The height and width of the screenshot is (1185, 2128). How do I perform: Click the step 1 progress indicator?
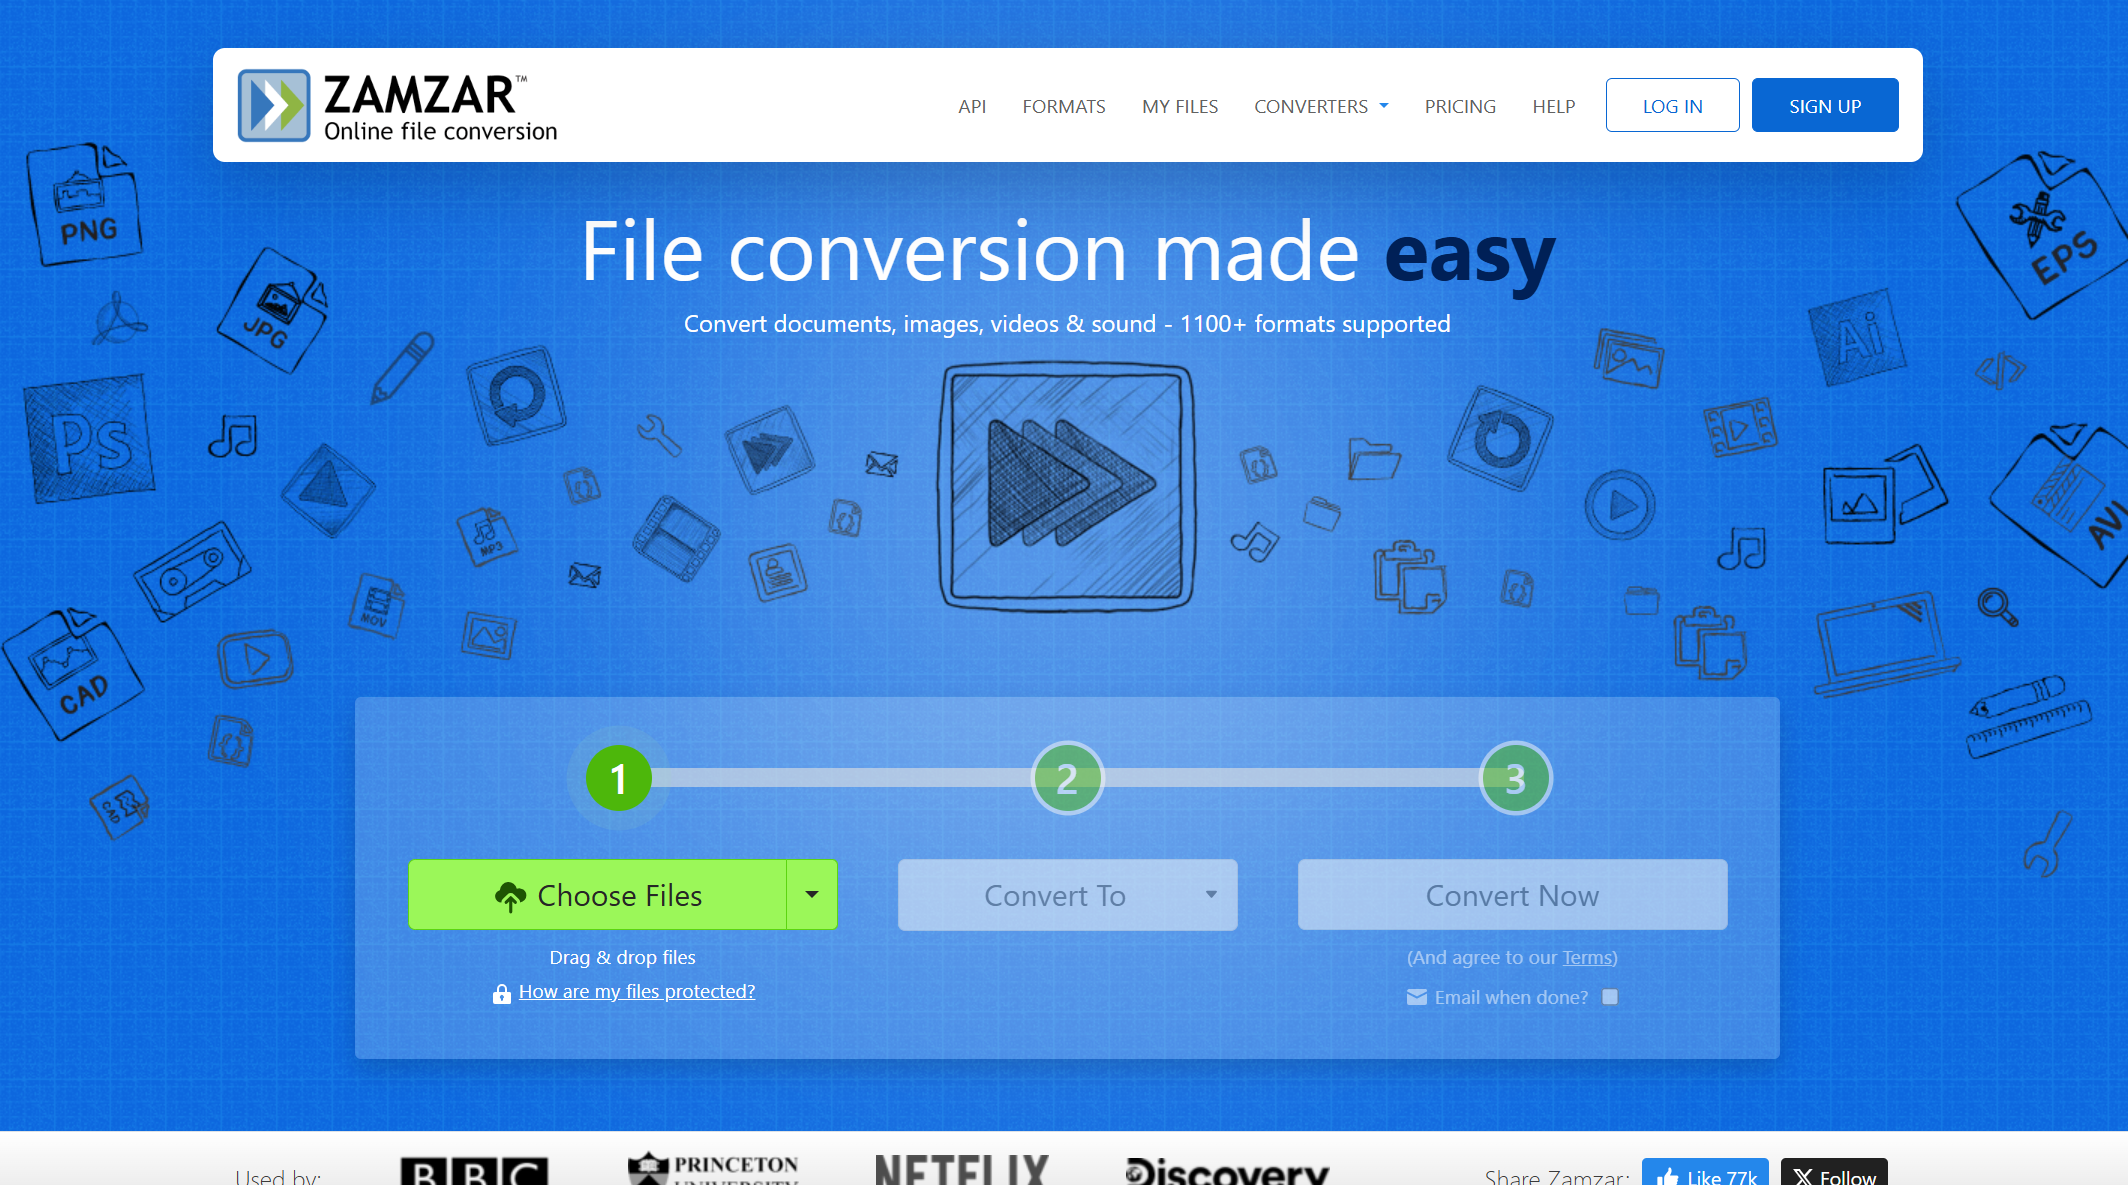point(618,776)
